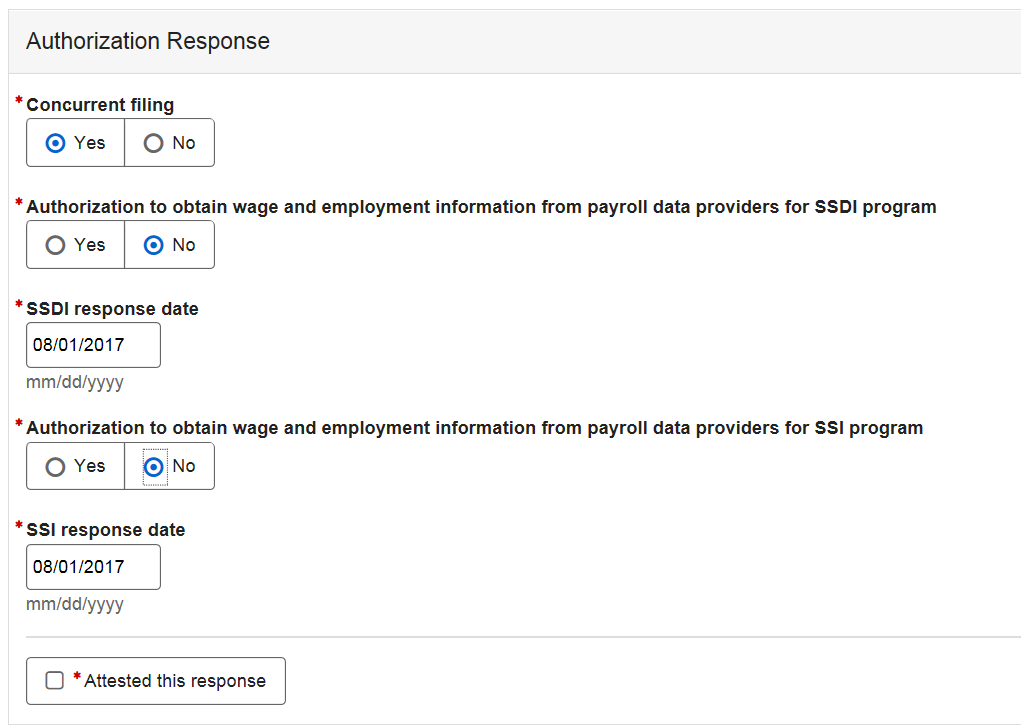1021x726 pixels.
Task: Click the red asterisk beside Concurrent filing
Action: [19, 102]
